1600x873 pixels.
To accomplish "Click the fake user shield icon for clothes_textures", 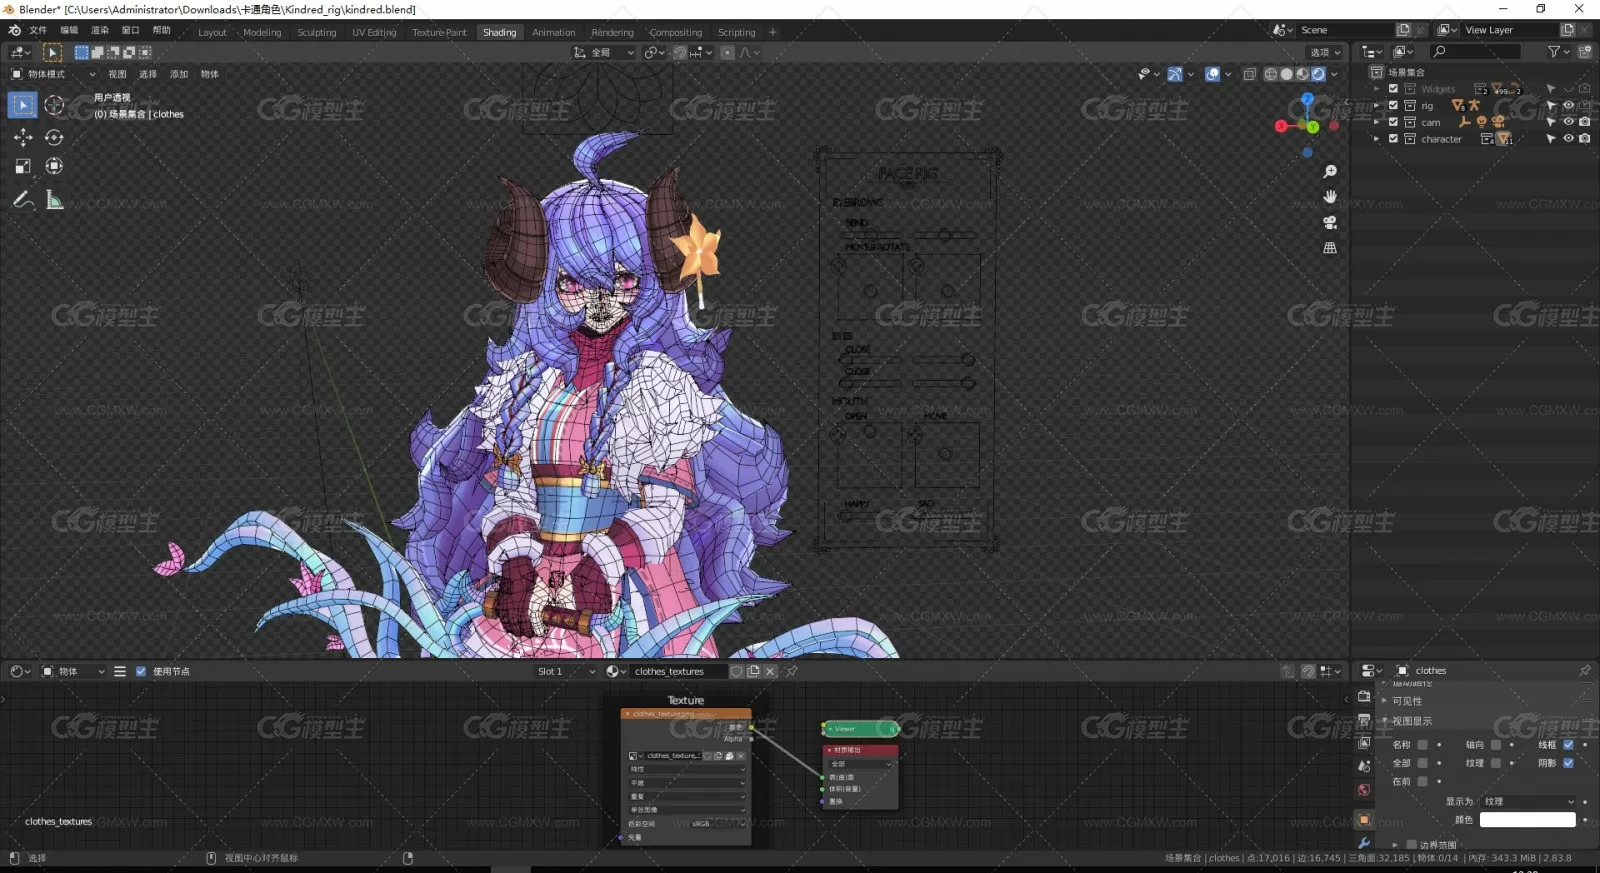I will point(737,671).
